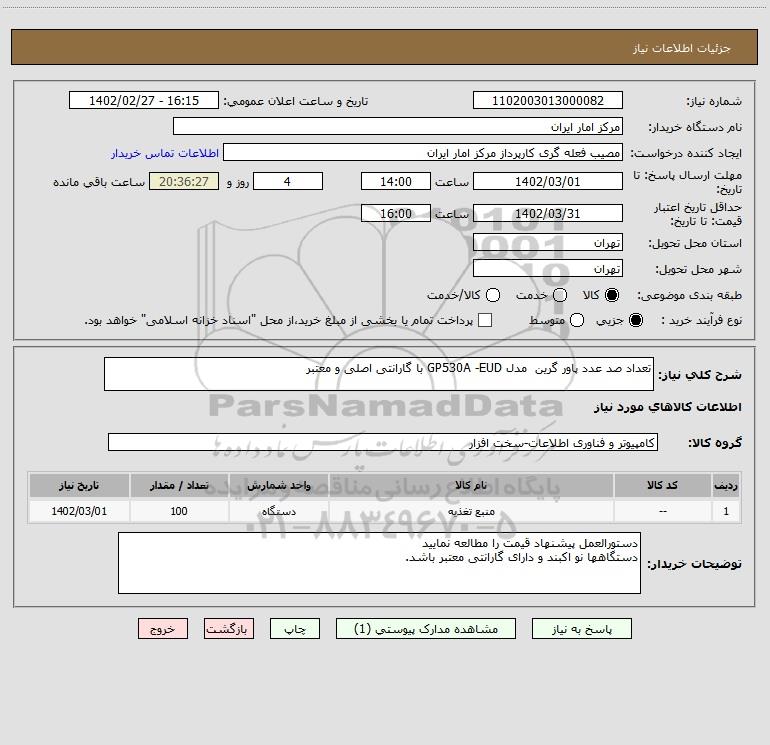This screenshot has width=770, height=745.
Task: Click the خروج exit button
Action: [x=163, y=629]
